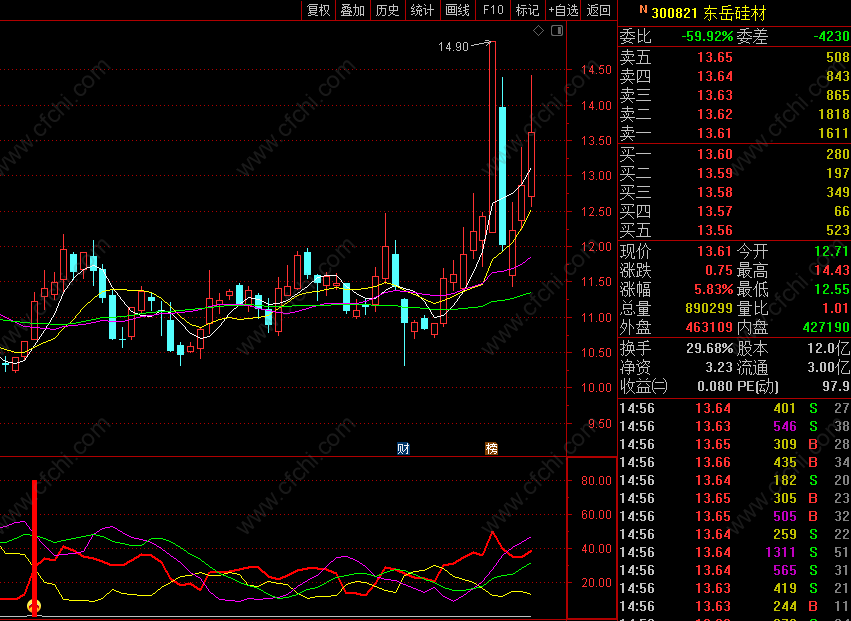Click the PE(动) 97.9 value
Screen dimensions: 851x621
[836, 386]
